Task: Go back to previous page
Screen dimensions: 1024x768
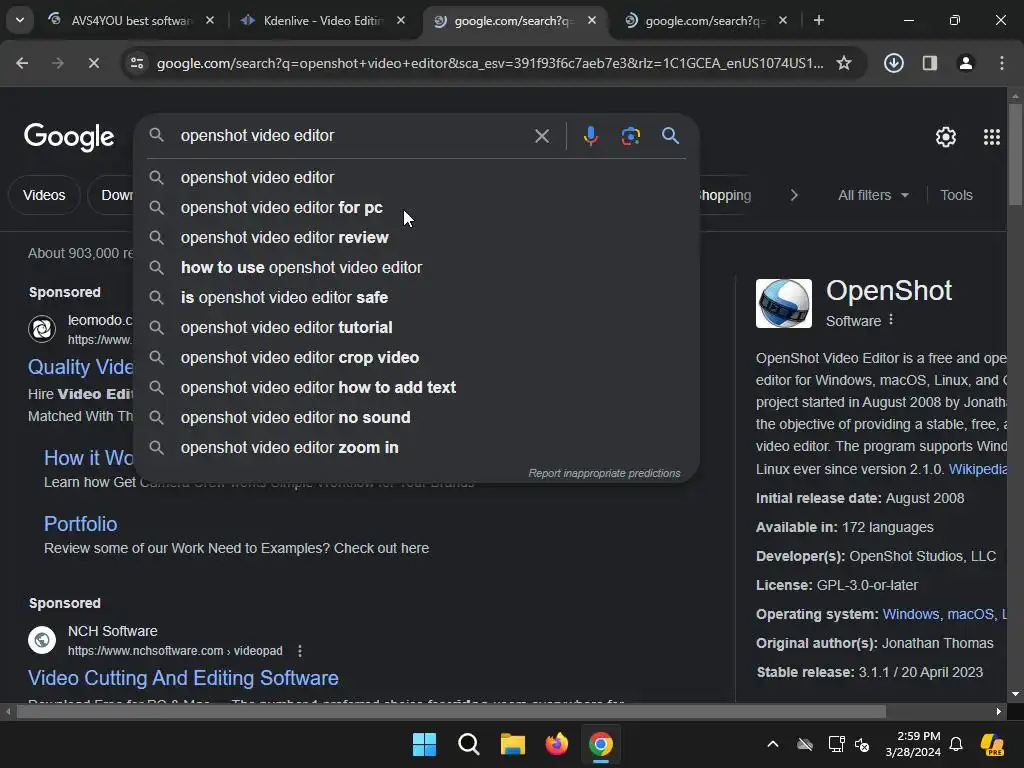Action: [x=22, y=63]
